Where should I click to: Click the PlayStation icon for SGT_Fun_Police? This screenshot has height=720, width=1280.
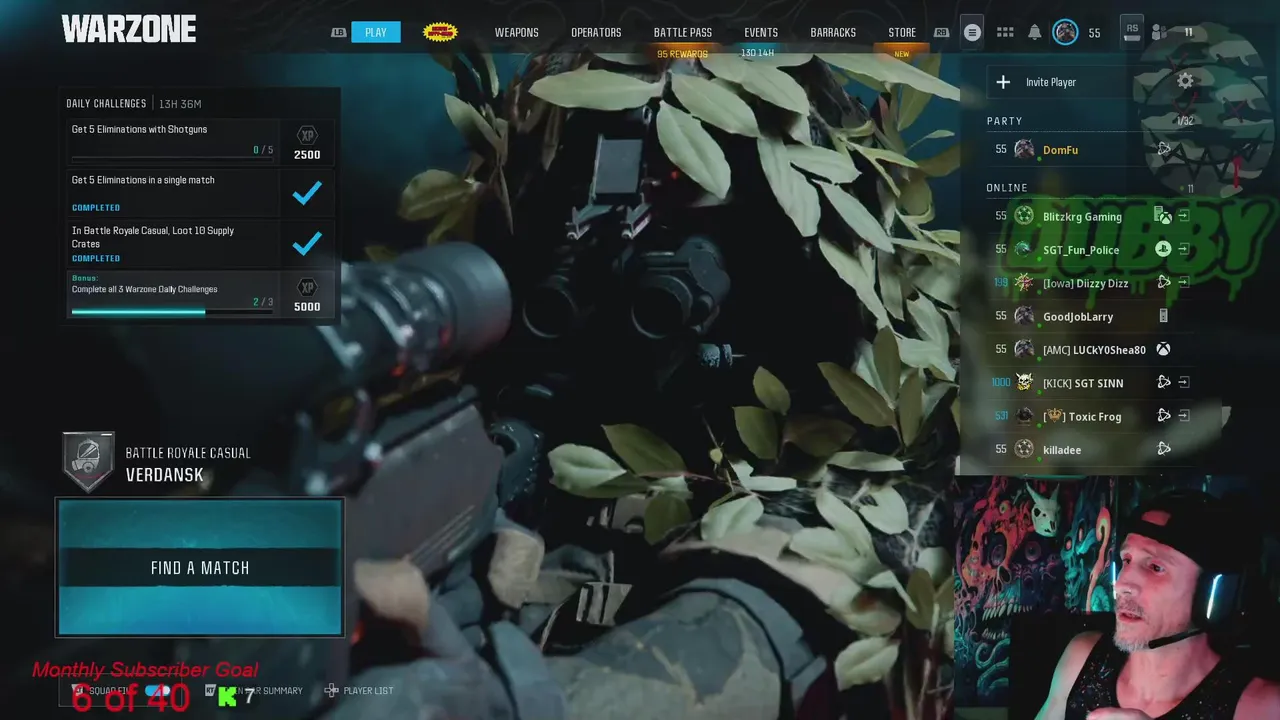click(x=1163, y=249)
